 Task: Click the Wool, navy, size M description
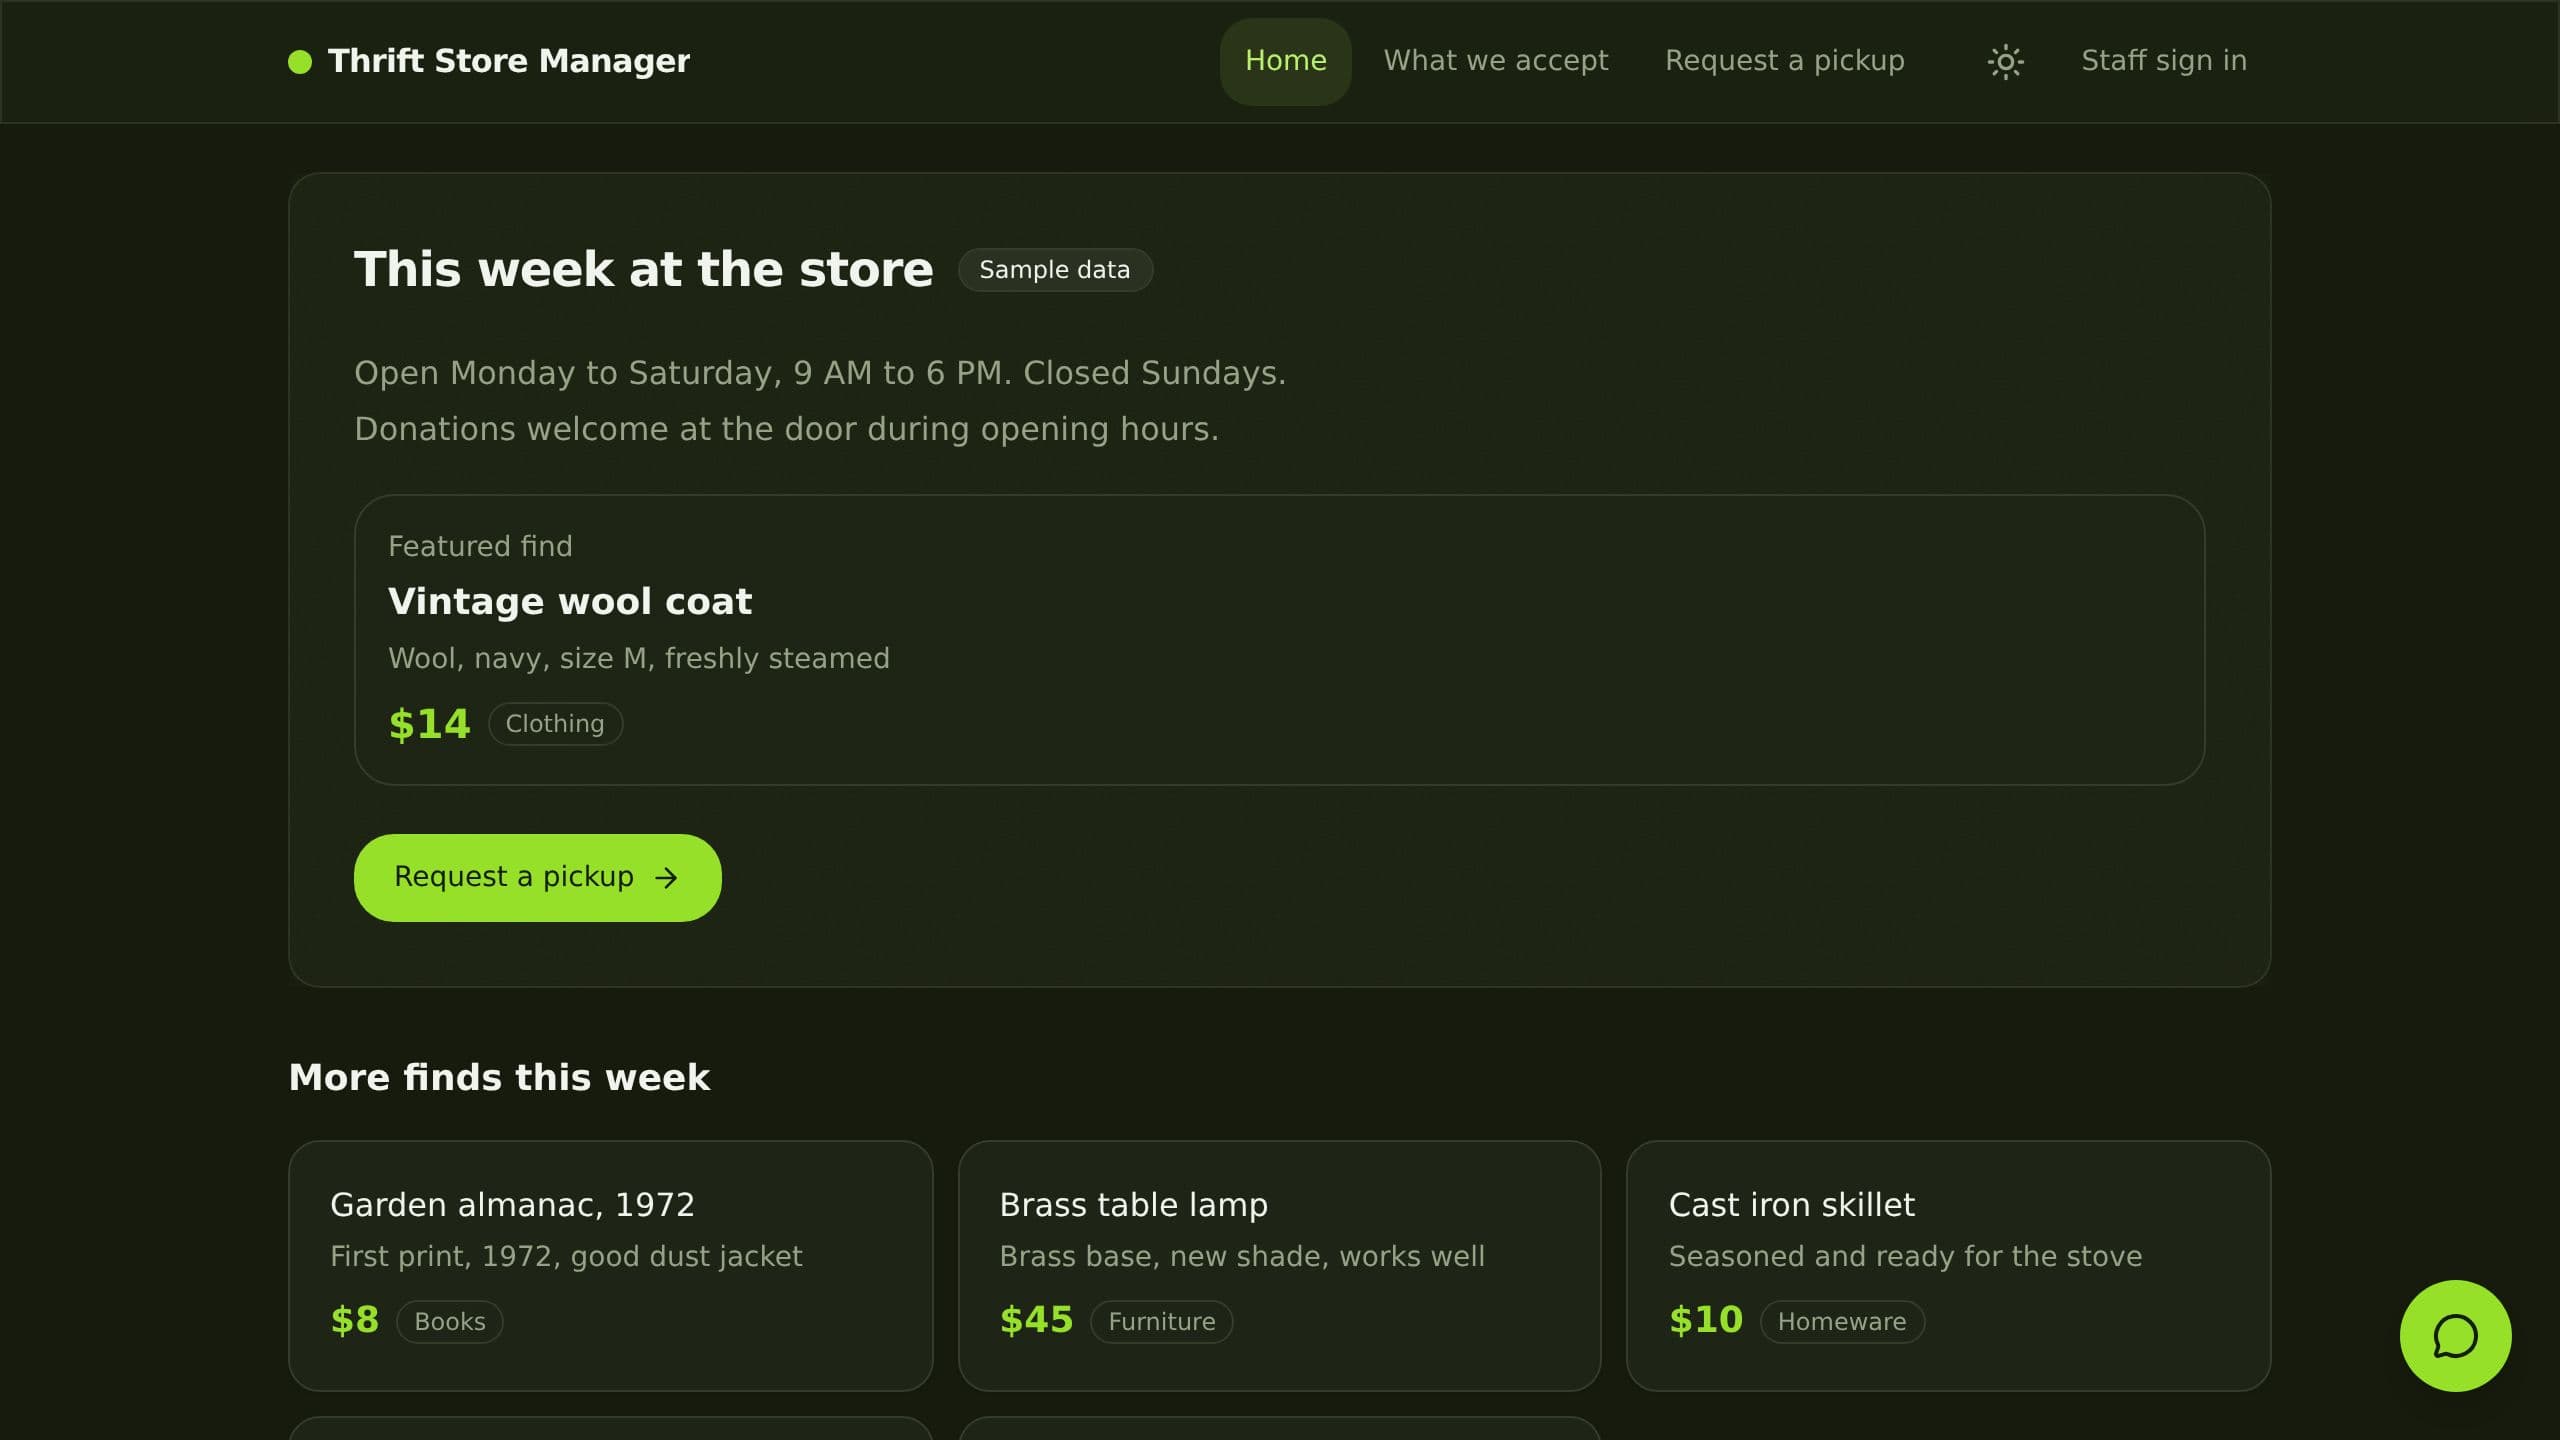coord(639,658)
